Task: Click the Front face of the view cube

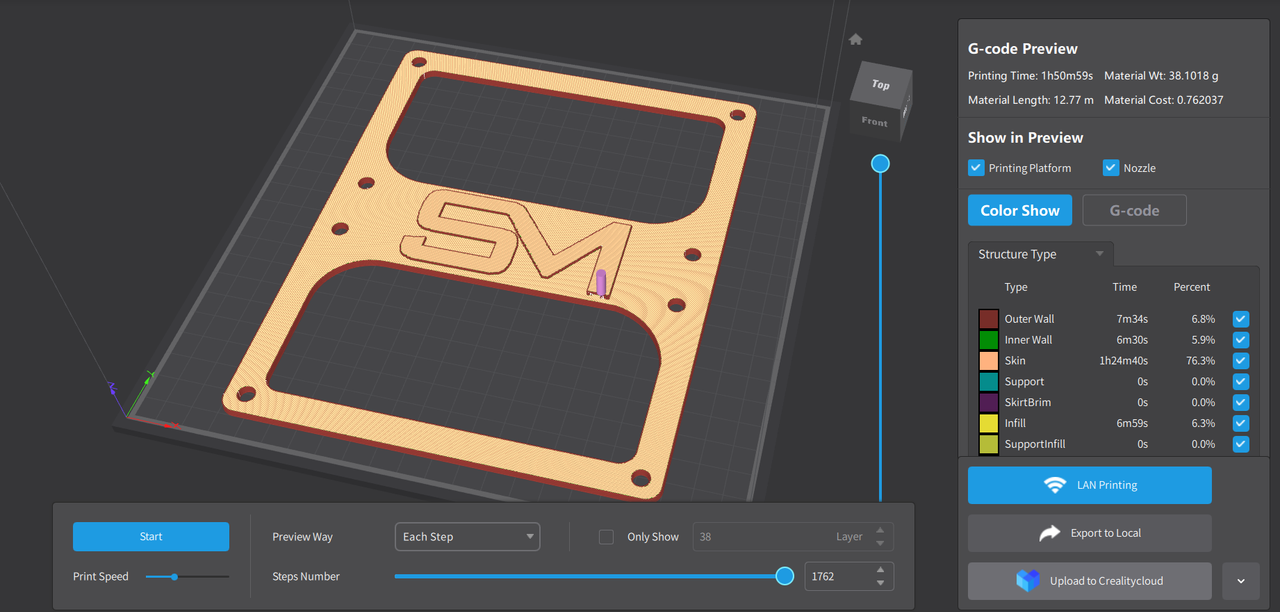Action: pos(875,122)
